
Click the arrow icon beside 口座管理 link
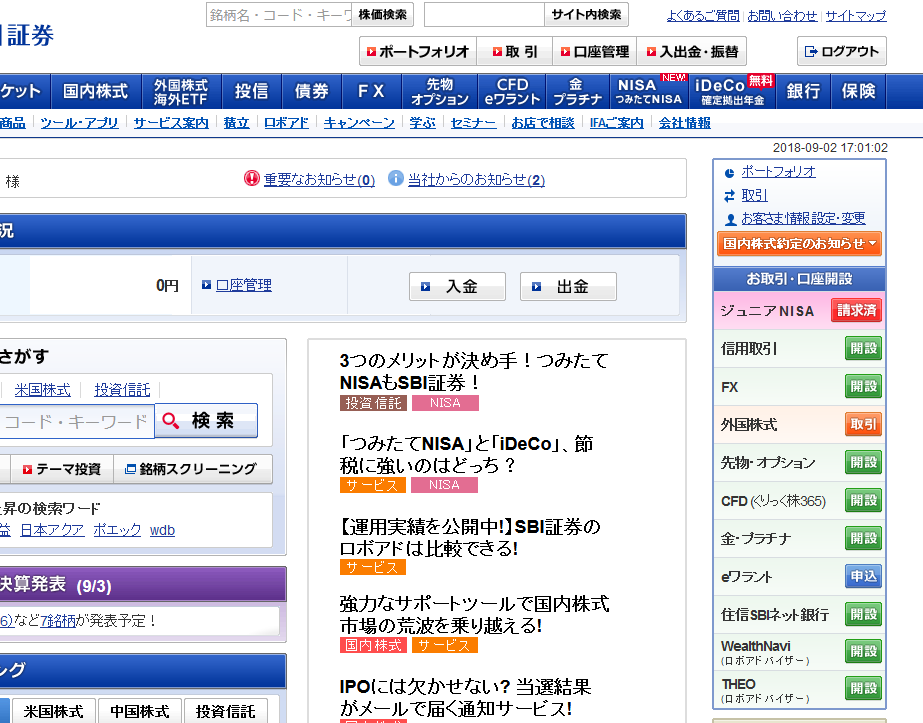tap(206, 285)
